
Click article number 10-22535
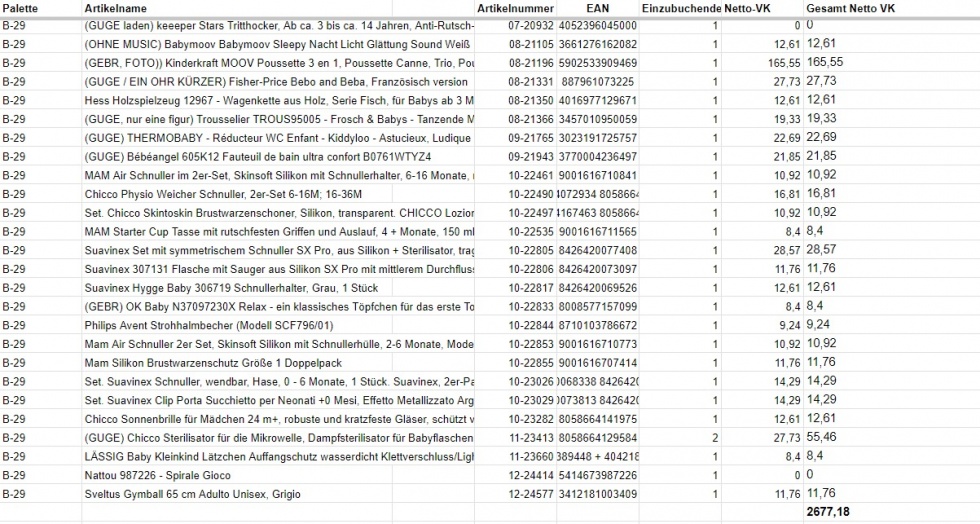[x=531, y=232]
